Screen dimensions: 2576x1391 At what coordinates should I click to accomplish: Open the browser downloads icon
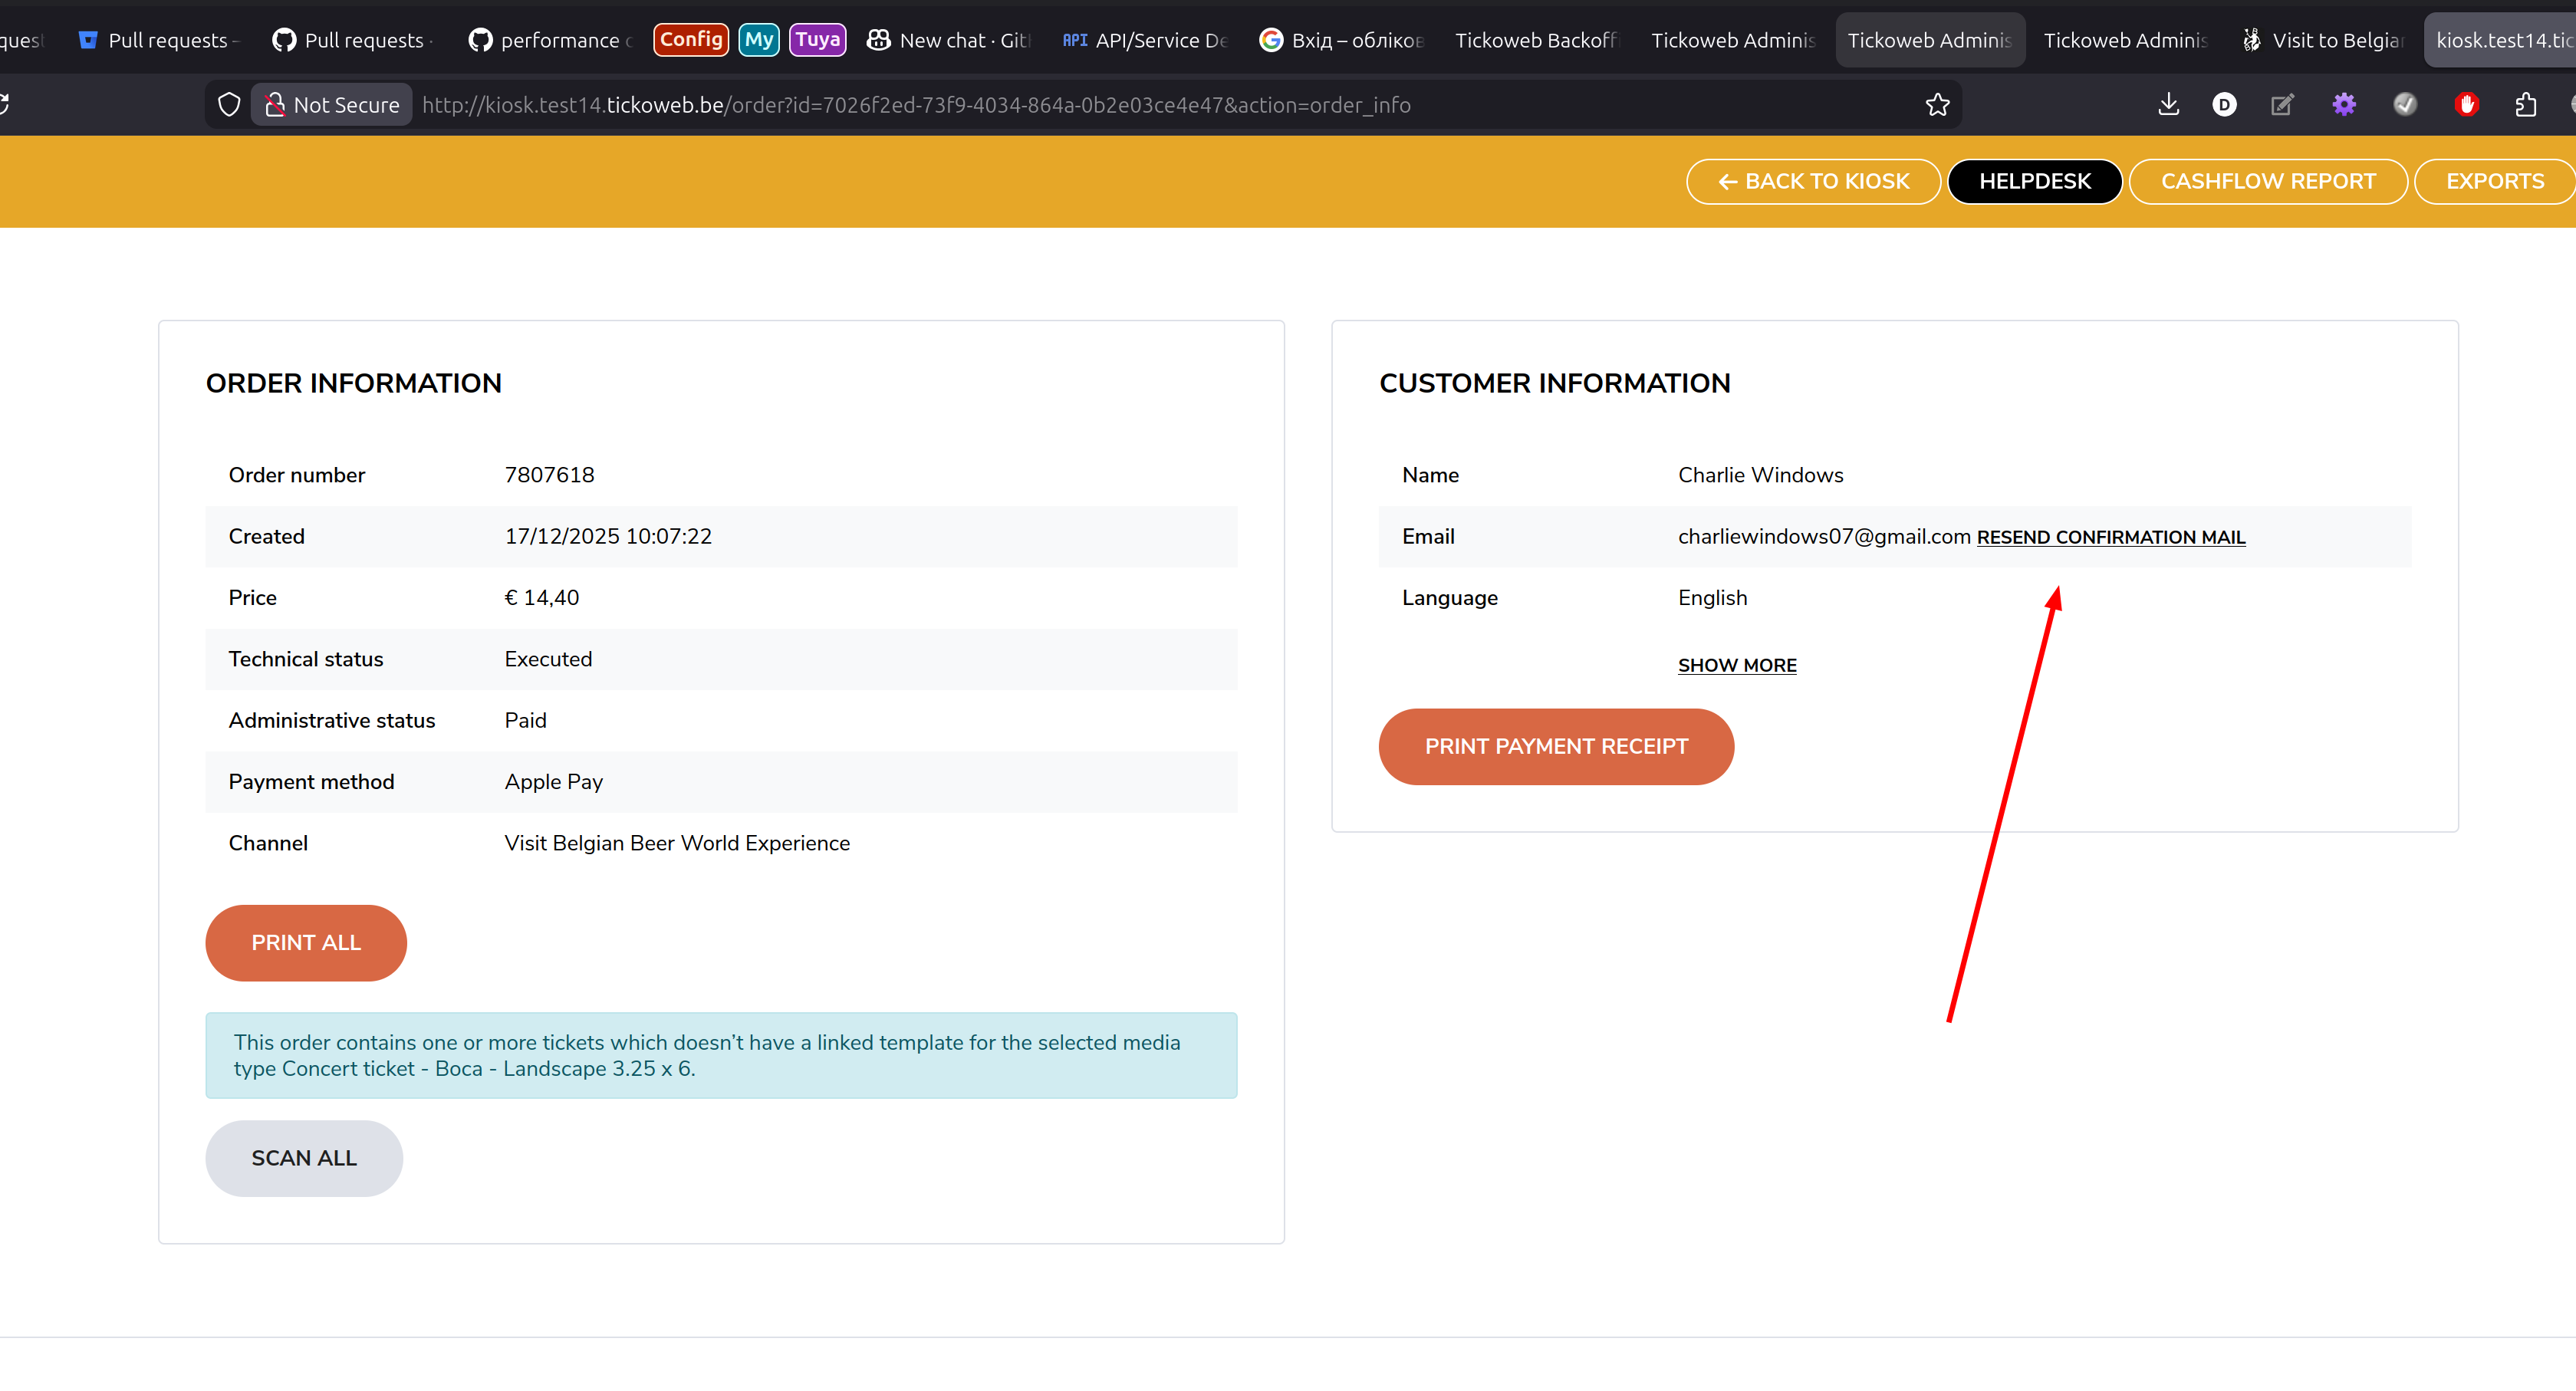[x=2168, y=105]
